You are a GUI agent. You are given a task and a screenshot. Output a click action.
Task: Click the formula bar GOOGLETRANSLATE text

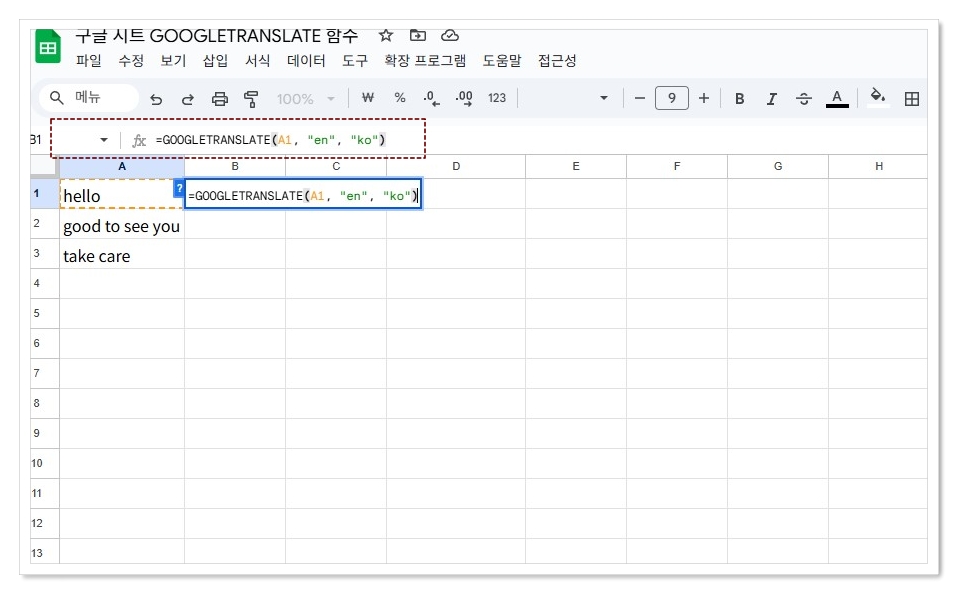[271, 140]
